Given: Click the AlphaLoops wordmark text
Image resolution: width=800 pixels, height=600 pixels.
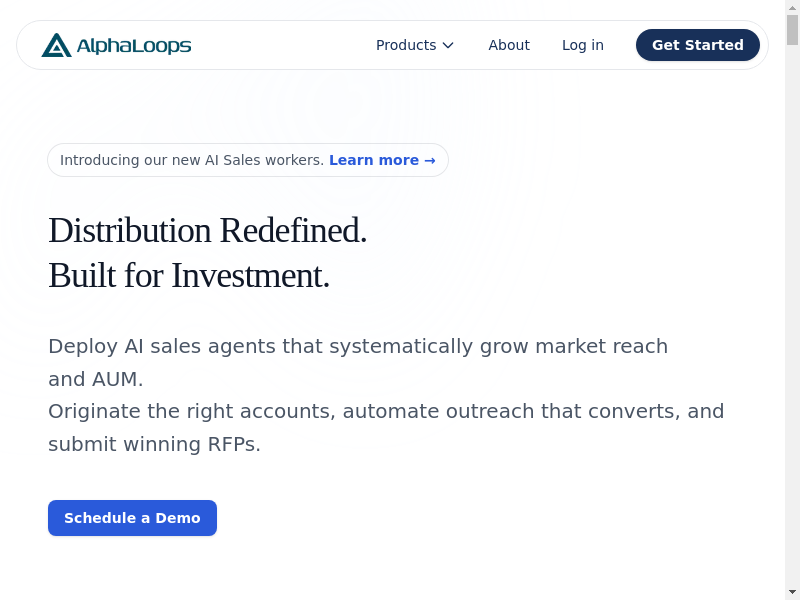Looking at the screenshot, I should point(132,45).
